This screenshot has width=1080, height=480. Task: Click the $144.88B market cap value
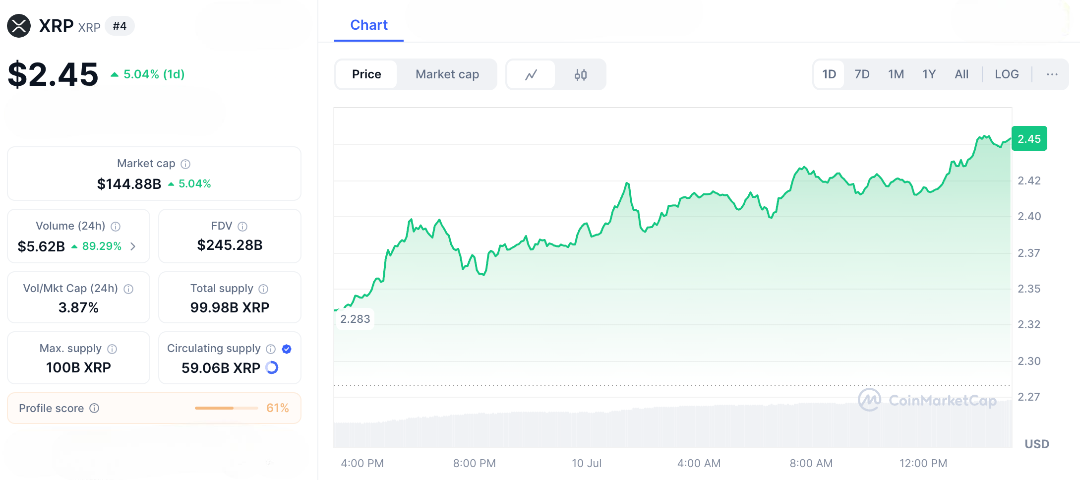pyautogui.click(x=129, y=184)
